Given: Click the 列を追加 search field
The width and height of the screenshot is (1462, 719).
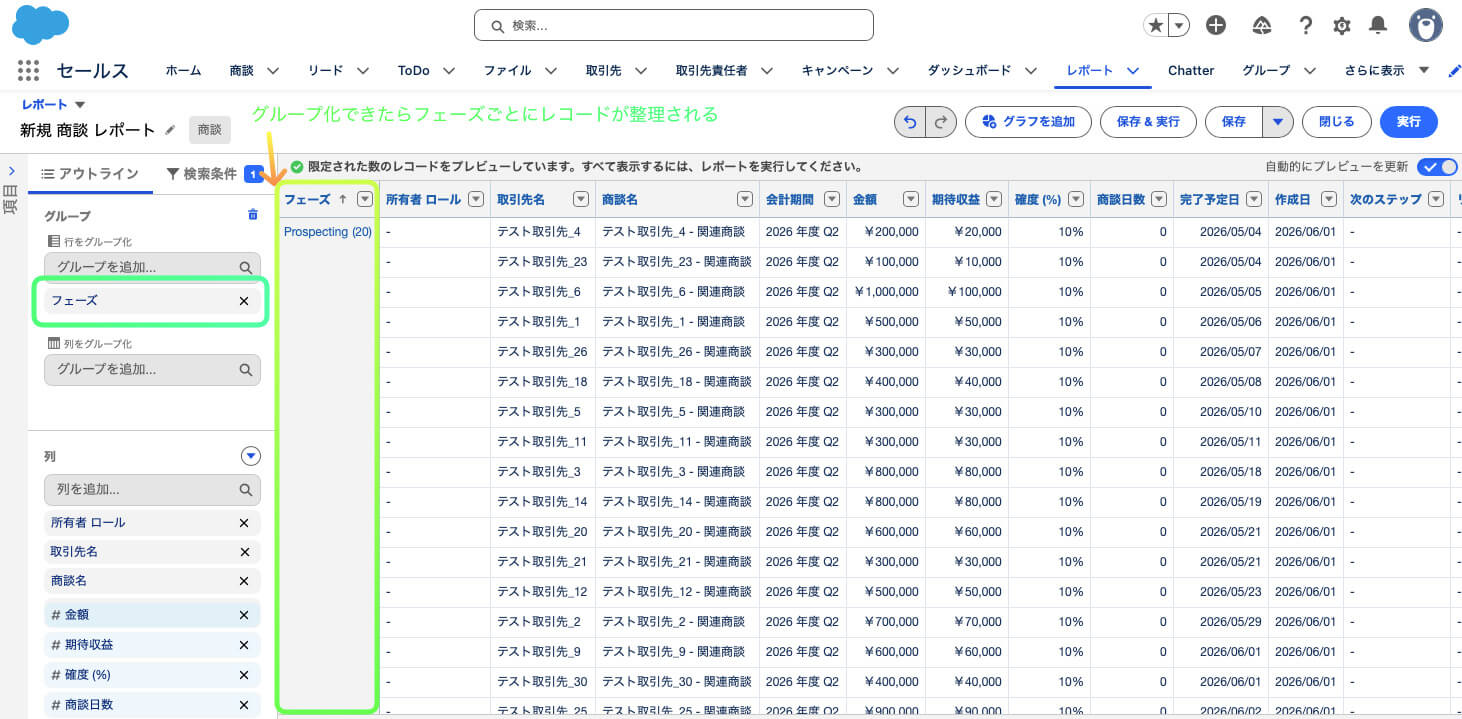Looking at the screenshot, I should [152, 490].
